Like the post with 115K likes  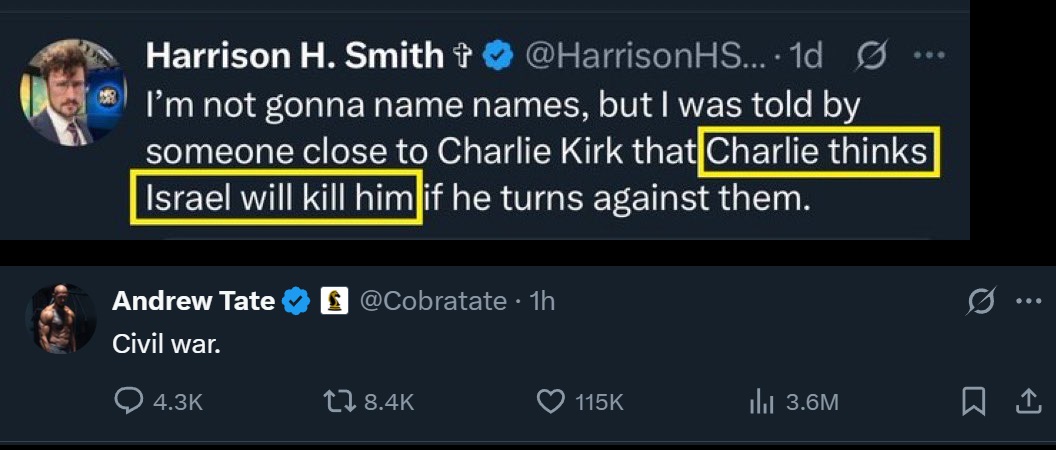pos(551,402)
